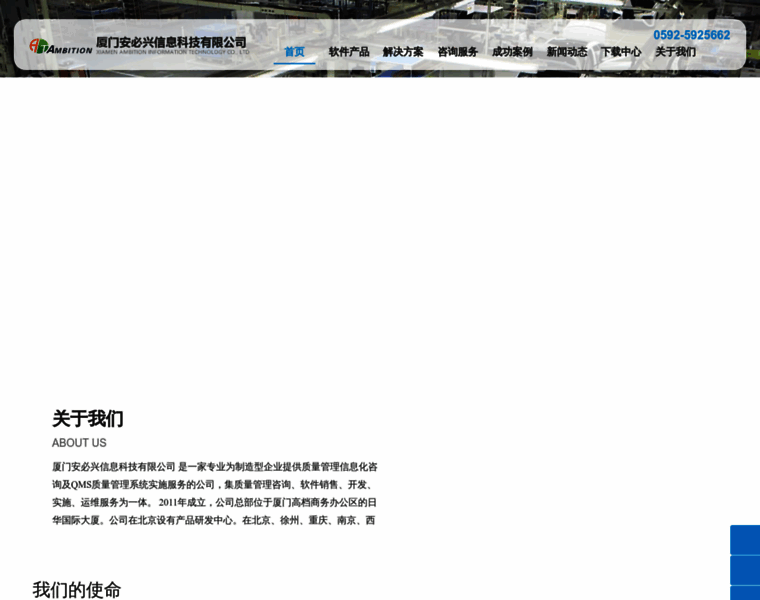760x600 pixels.
Task: Go to the 解决方案 page
Action: [x=403, y=52]
